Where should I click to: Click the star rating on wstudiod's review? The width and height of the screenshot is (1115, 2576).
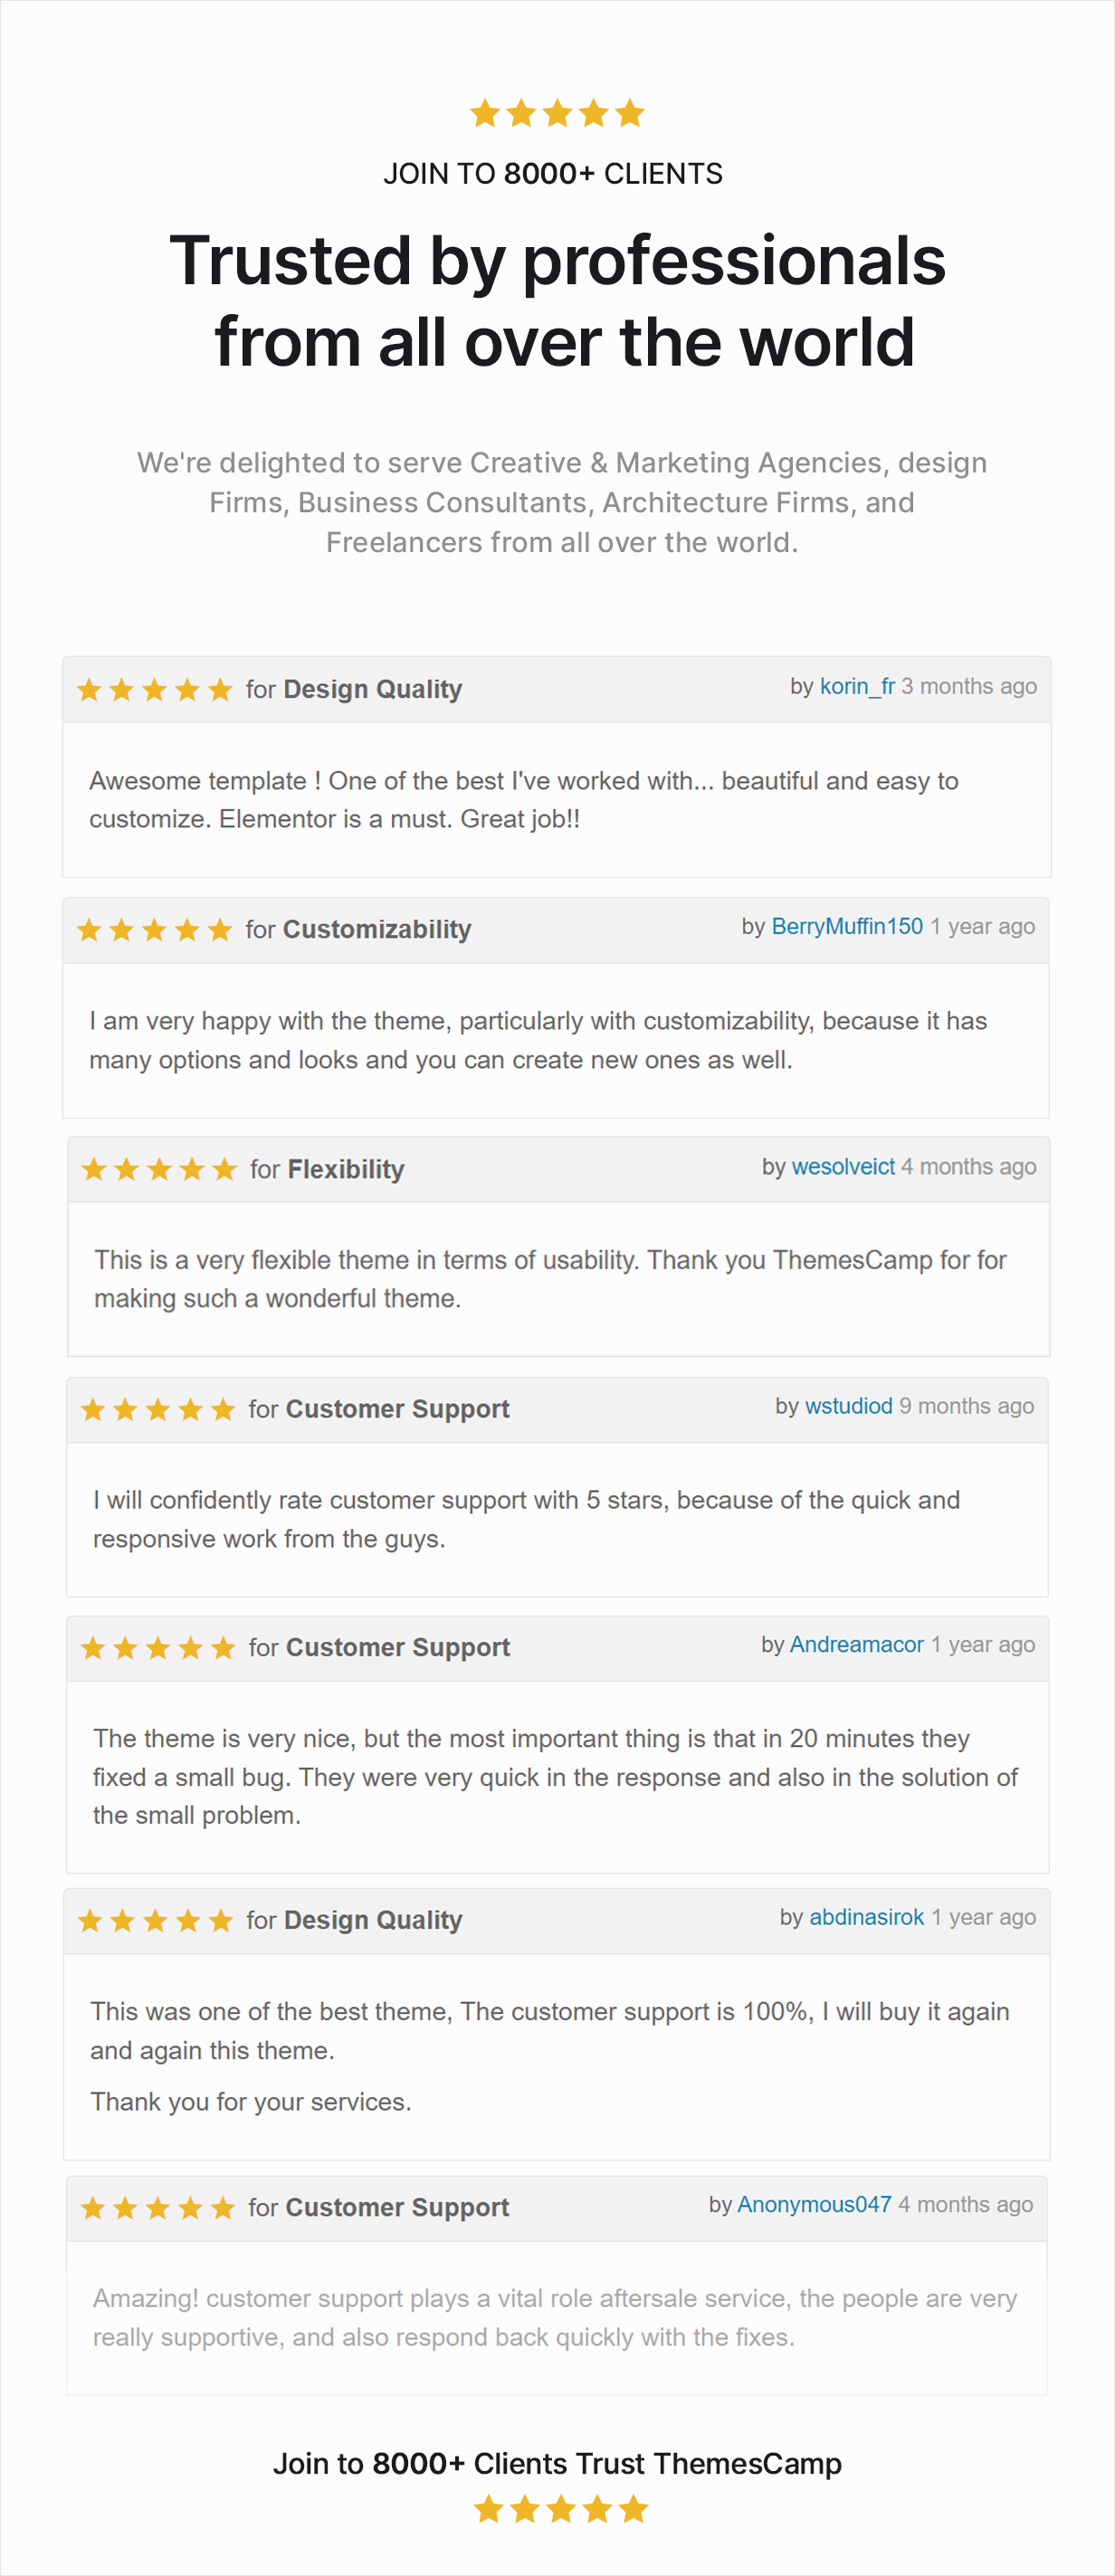[x=157, y=1410]
